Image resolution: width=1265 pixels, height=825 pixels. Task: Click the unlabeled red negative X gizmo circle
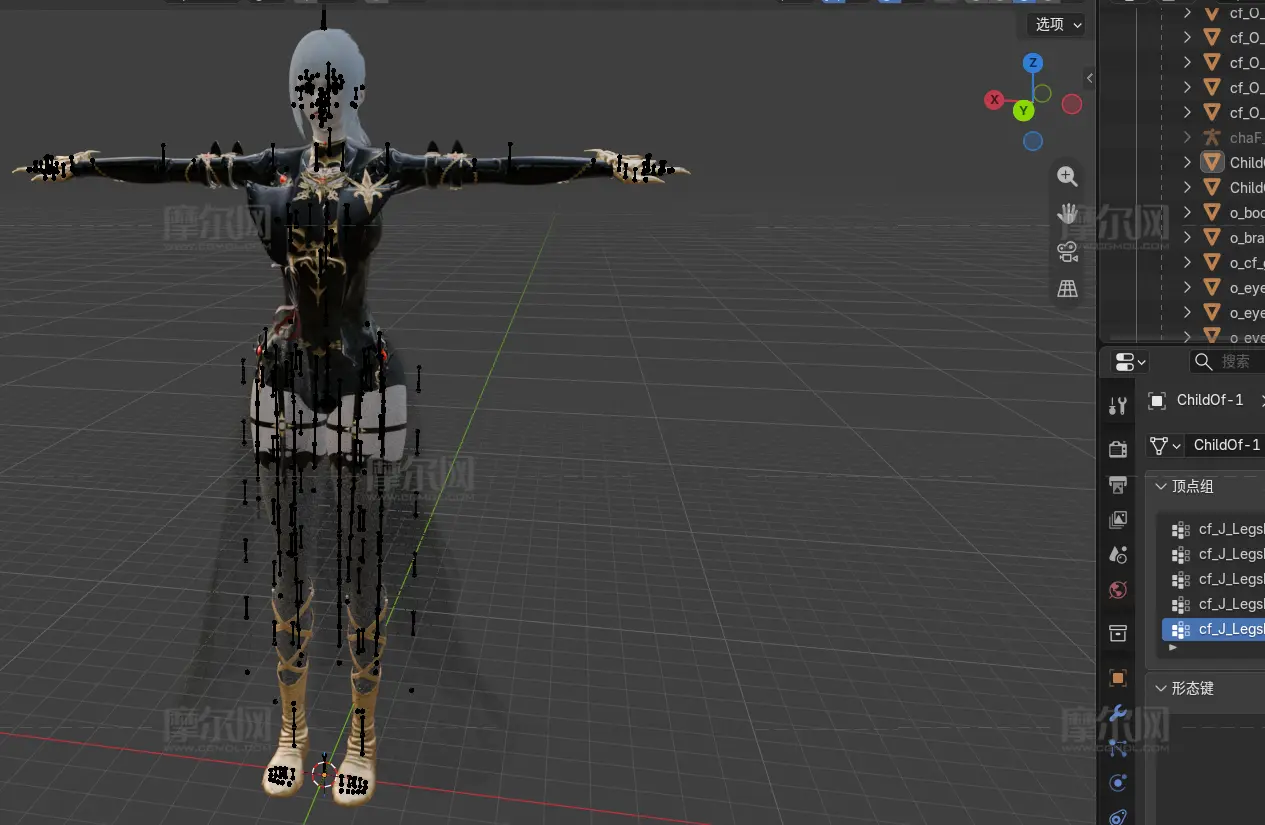tap(1072, 104)
